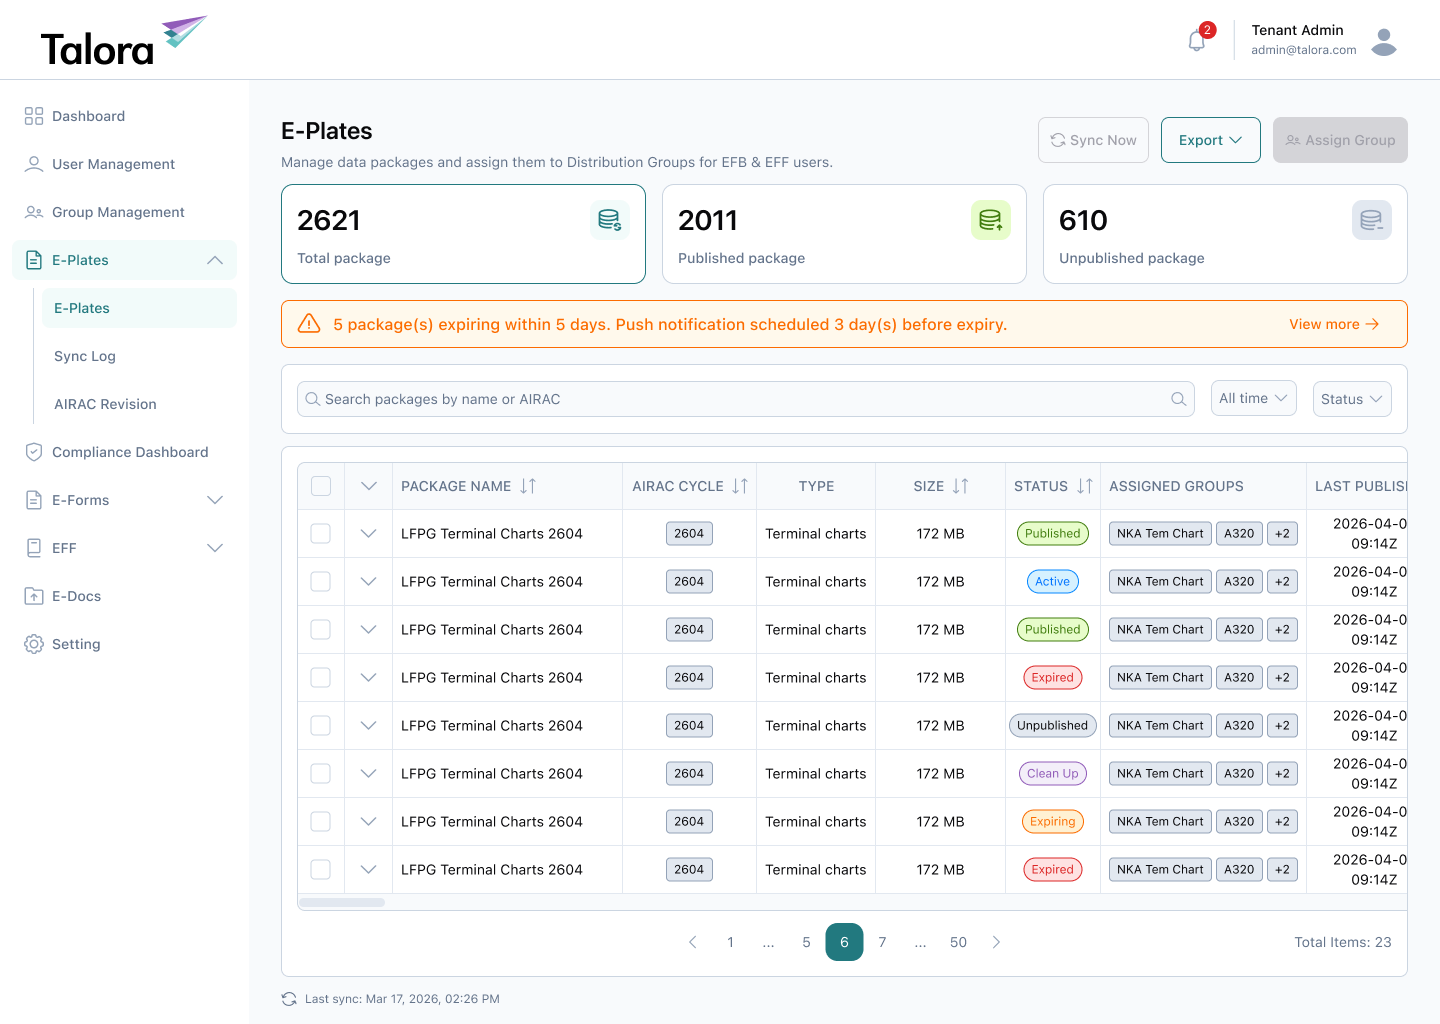Click the warning triangle in expiry banner
Screen dimensions: 1440x1024
[x=310, y=324]
